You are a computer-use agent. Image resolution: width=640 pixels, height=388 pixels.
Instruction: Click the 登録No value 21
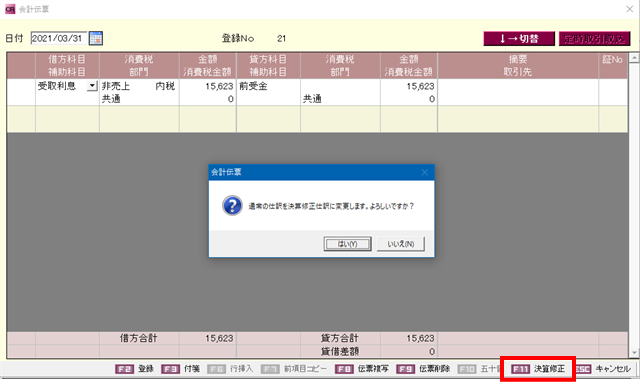(x=282, y=39)
